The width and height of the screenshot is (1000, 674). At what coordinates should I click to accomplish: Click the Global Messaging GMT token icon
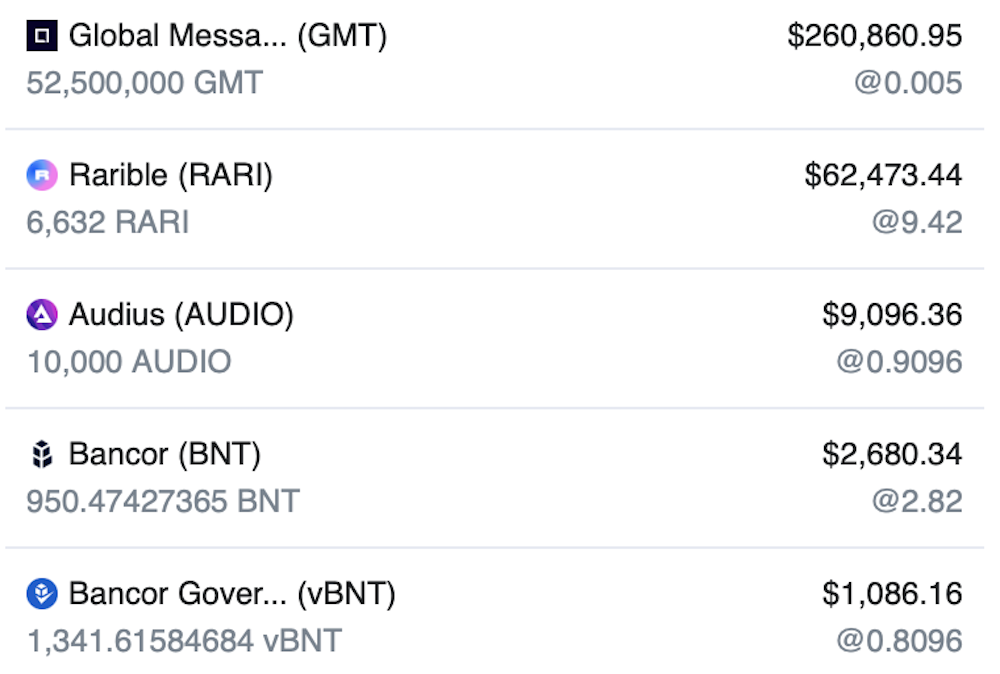42,35
